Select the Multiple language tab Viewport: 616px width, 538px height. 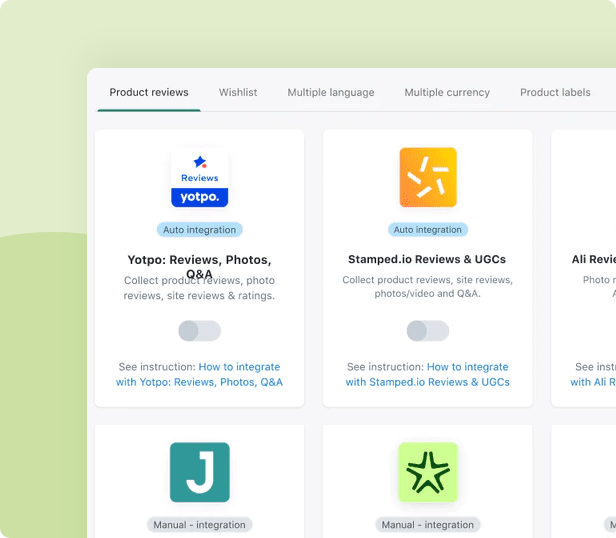click(x=331, y=92)
